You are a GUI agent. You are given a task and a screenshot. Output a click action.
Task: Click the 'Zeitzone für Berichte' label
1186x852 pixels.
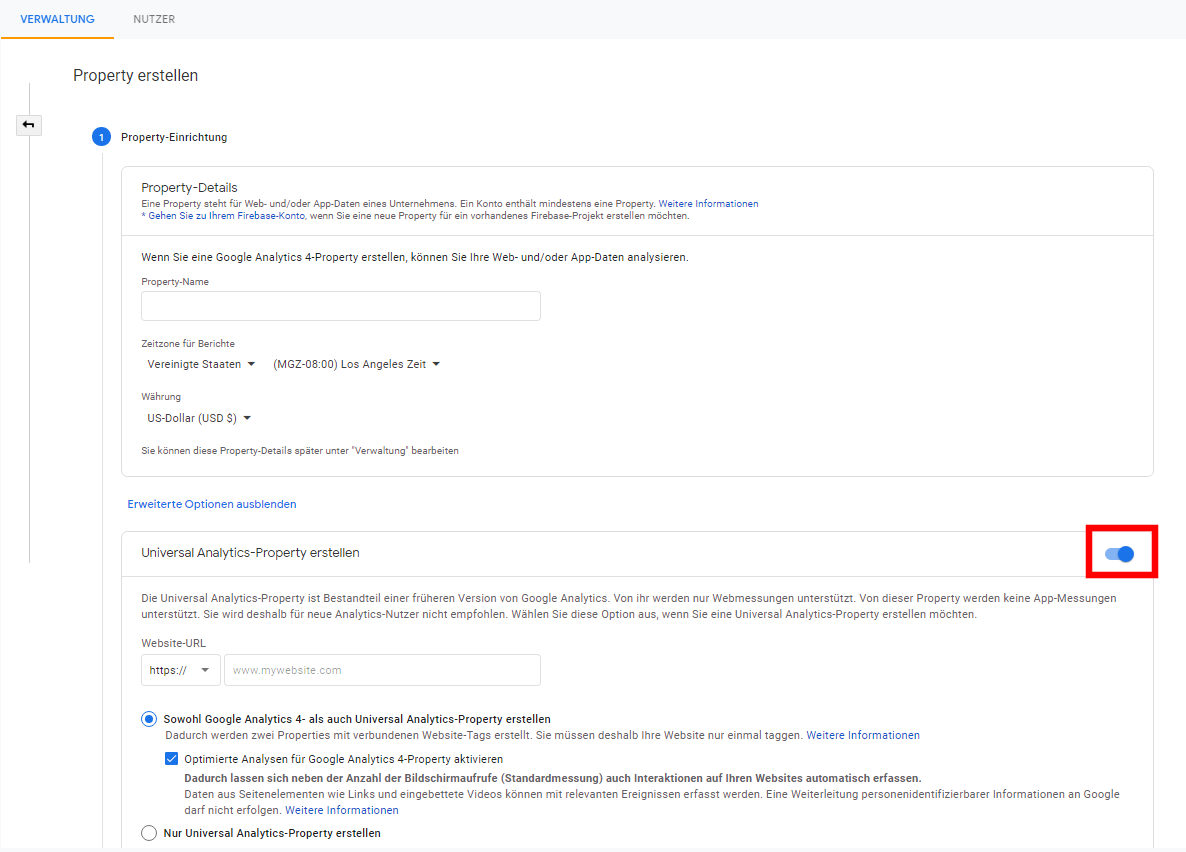[188, 344]
